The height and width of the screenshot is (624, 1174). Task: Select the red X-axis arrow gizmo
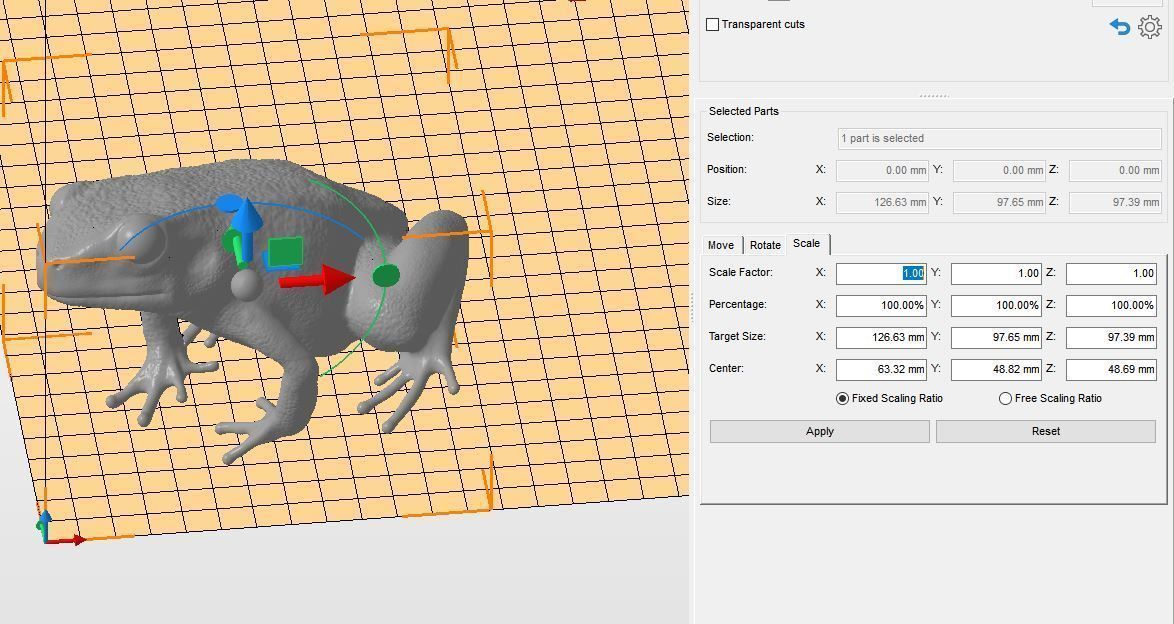coord(317,279)
